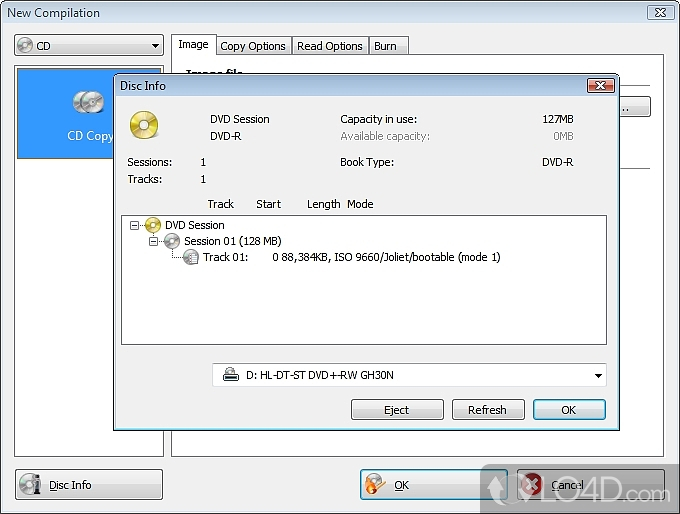Image resolution: width=680 pixels, height=514 pixels.
Task: Click the Disc Info button in New Compilation
Action: click(x=89, y=485)
